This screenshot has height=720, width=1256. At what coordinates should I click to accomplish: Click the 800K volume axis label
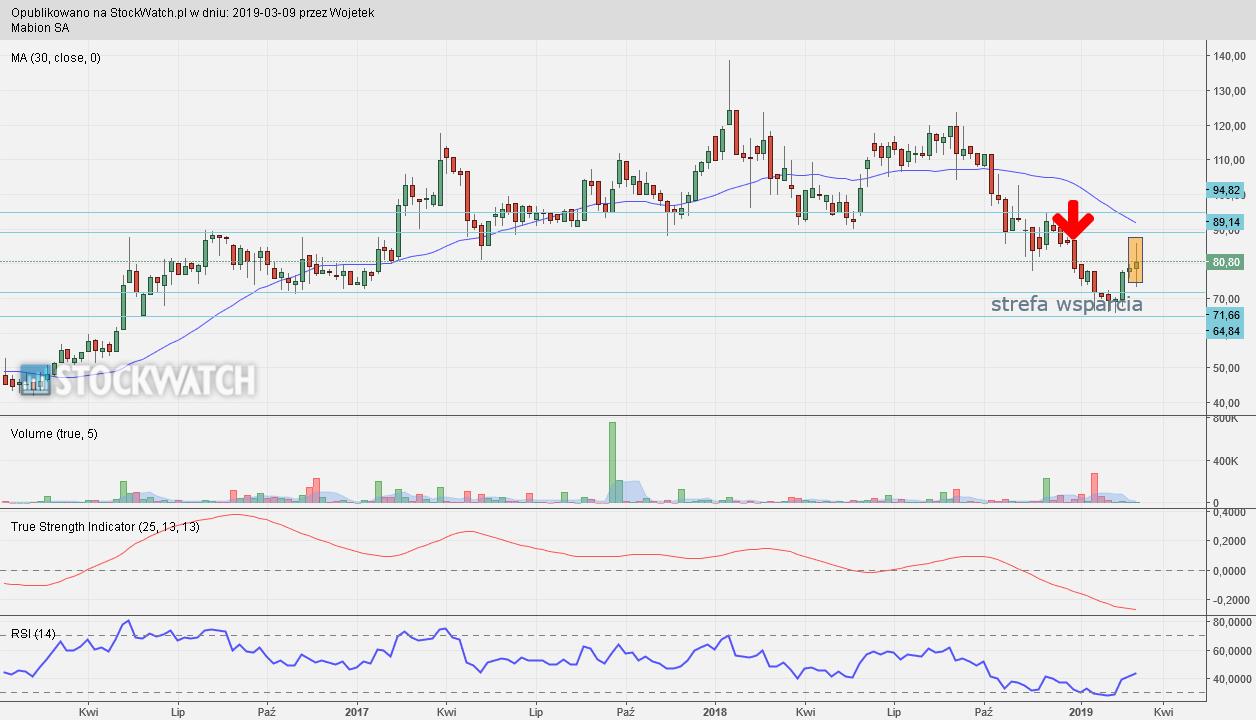(1227, 420)
